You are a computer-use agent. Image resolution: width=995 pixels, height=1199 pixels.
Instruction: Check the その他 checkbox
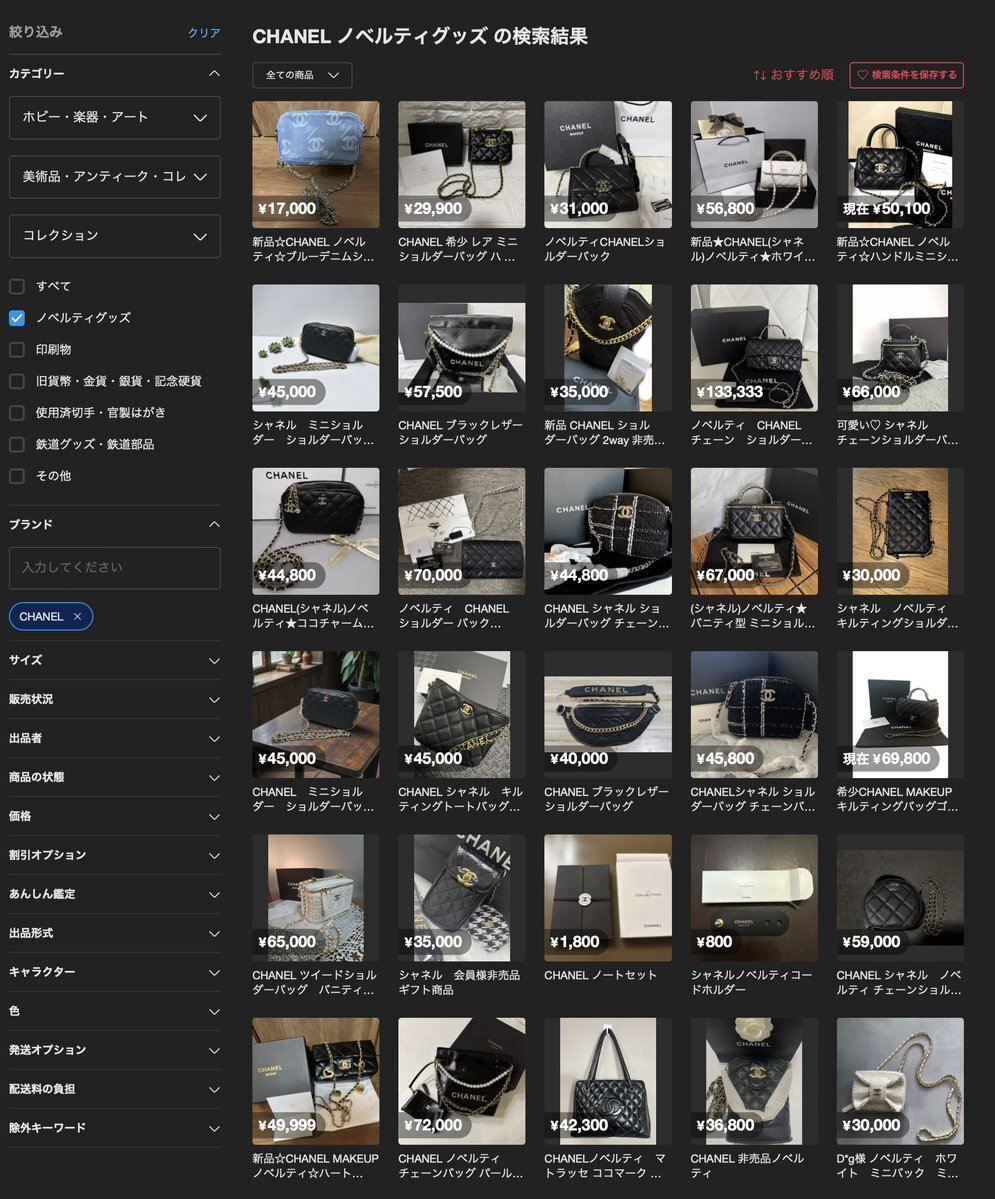point(17,476)
